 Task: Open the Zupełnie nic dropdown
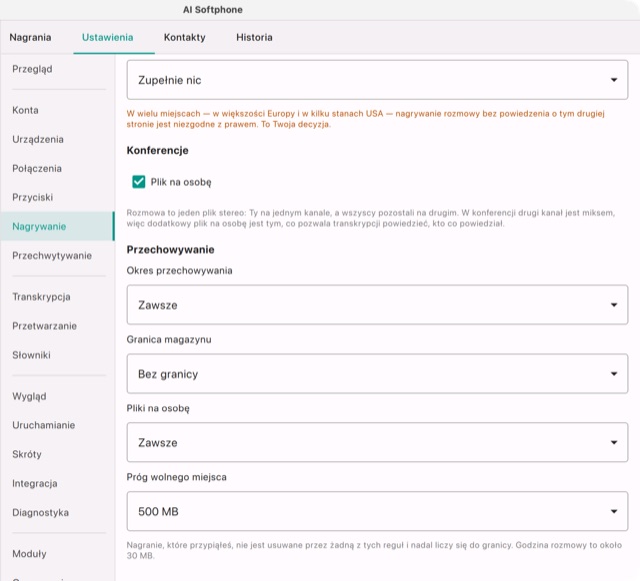[x=377, y=80]
